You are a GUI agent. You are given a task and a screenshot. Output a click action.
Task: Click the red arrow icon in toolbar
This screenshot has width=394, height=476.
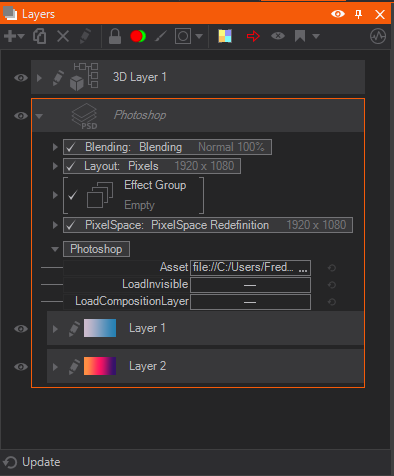point(253,36)
